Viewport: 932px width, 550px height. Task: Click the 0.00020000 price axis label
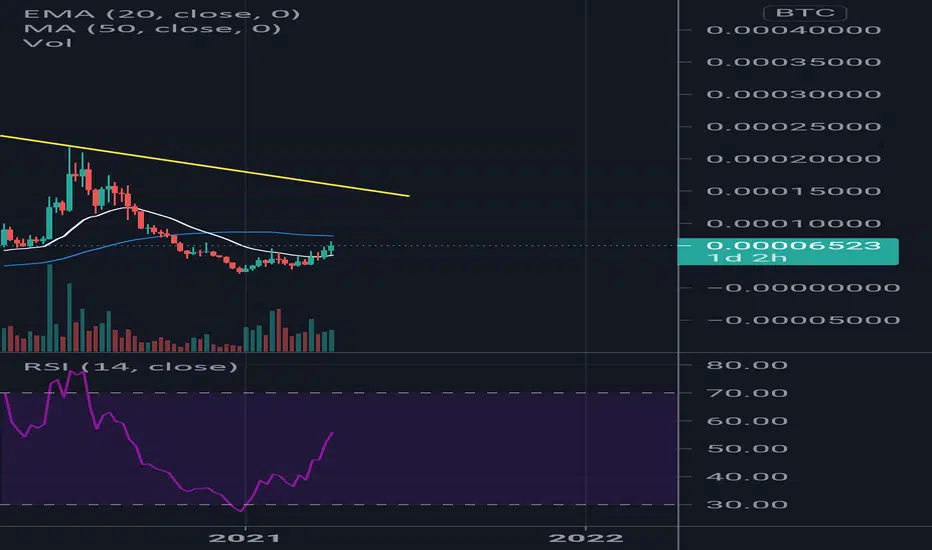pyautogui.click(x=794, y=159)
